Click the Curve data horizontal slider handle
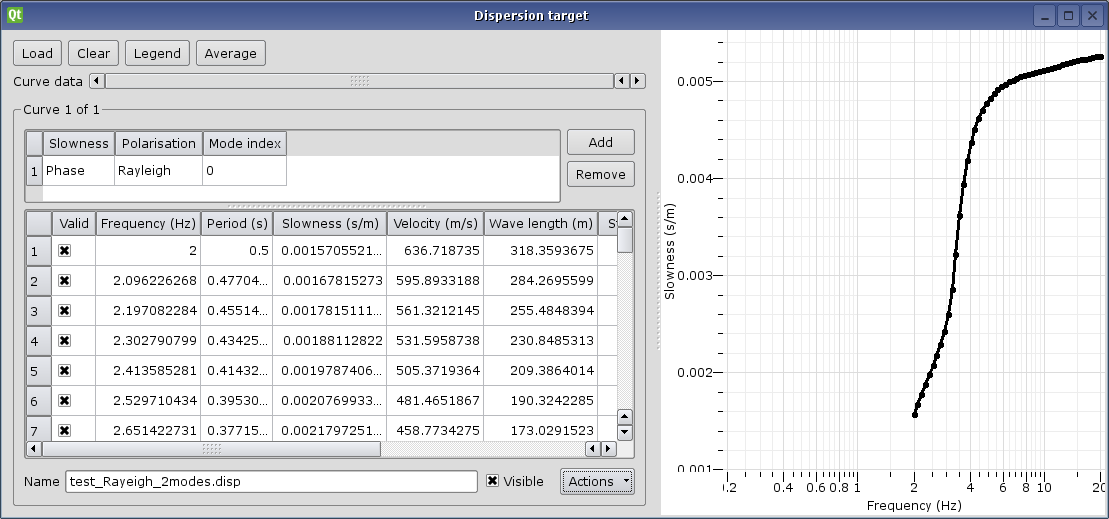Viewport: 1109px width, 519px height. 360,81
